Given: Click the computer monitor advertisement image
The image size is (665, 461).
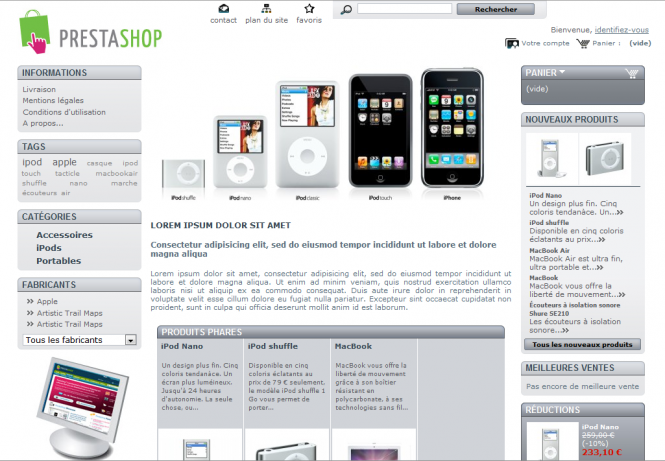Looking at the screenshot, I should [x=82, y=408].
